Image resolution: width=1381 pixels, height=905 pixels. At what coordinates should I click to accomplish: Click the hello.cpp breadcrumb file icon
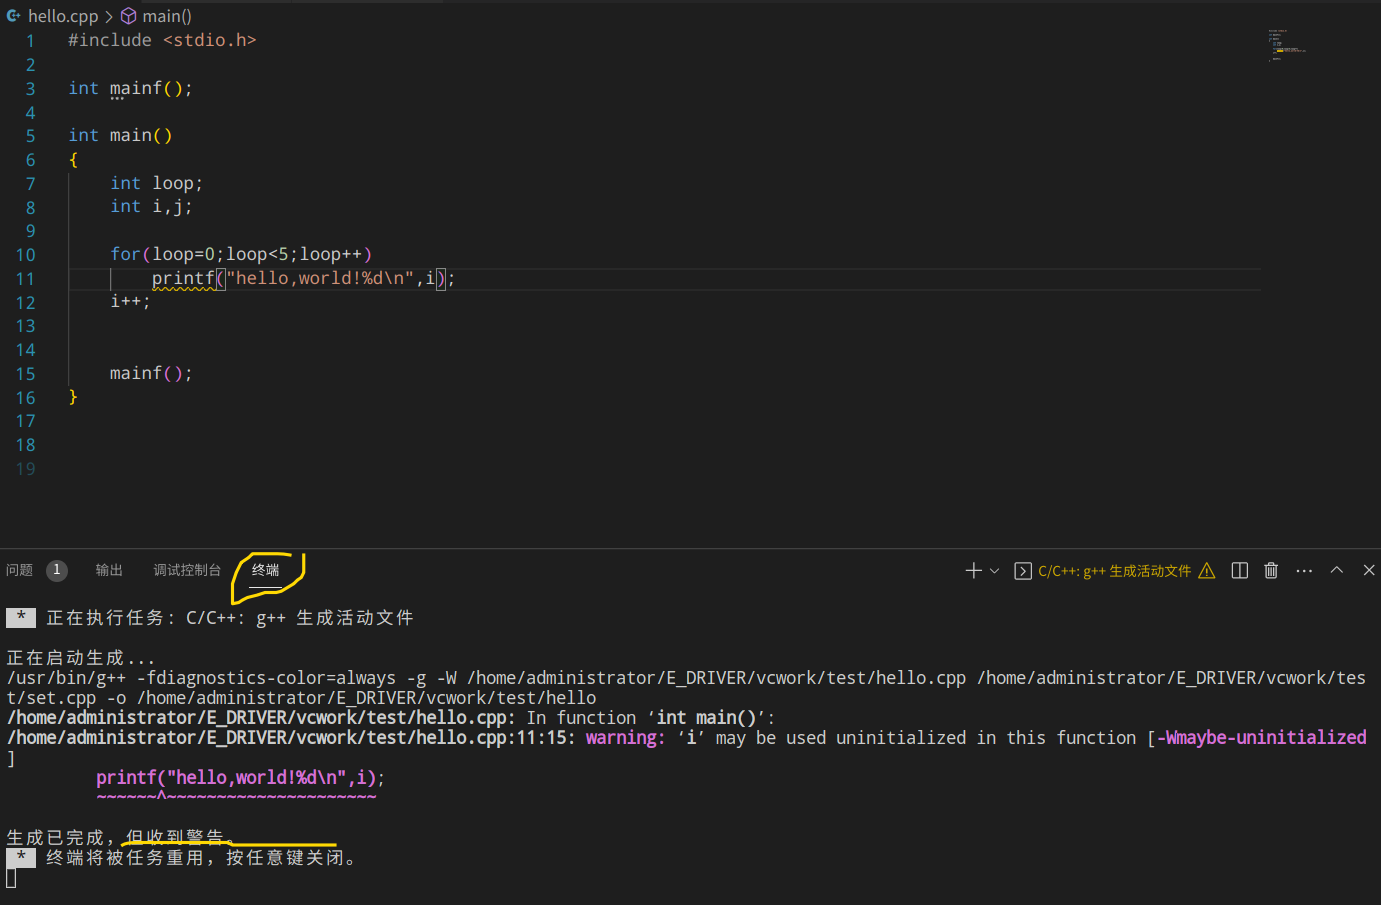tap(13, 16)
